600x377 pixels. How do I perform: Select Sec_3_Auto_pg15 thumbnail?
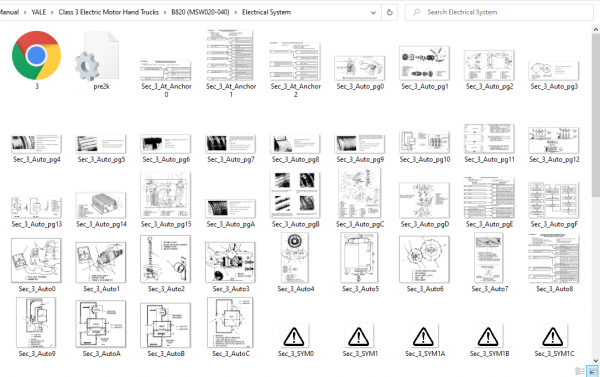pyautogui.click(x=166, y=195)
